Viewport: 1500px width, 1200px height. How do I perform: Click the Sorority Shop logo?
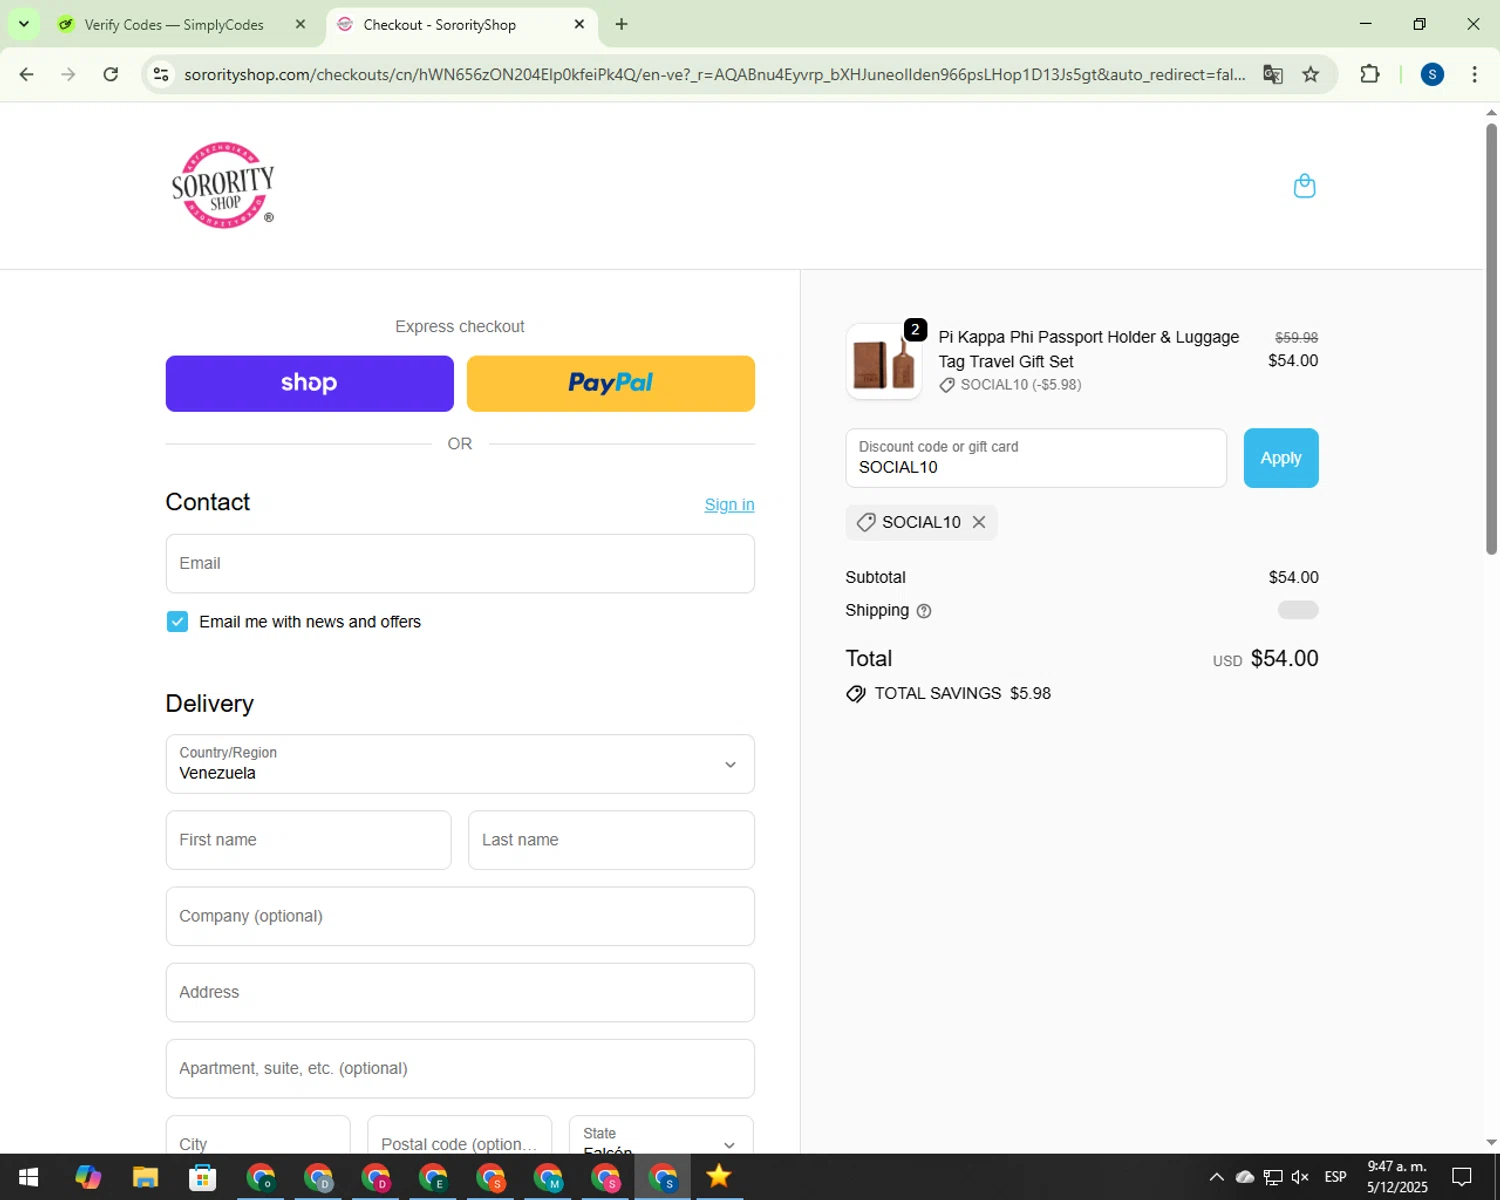tap(222, 185)
